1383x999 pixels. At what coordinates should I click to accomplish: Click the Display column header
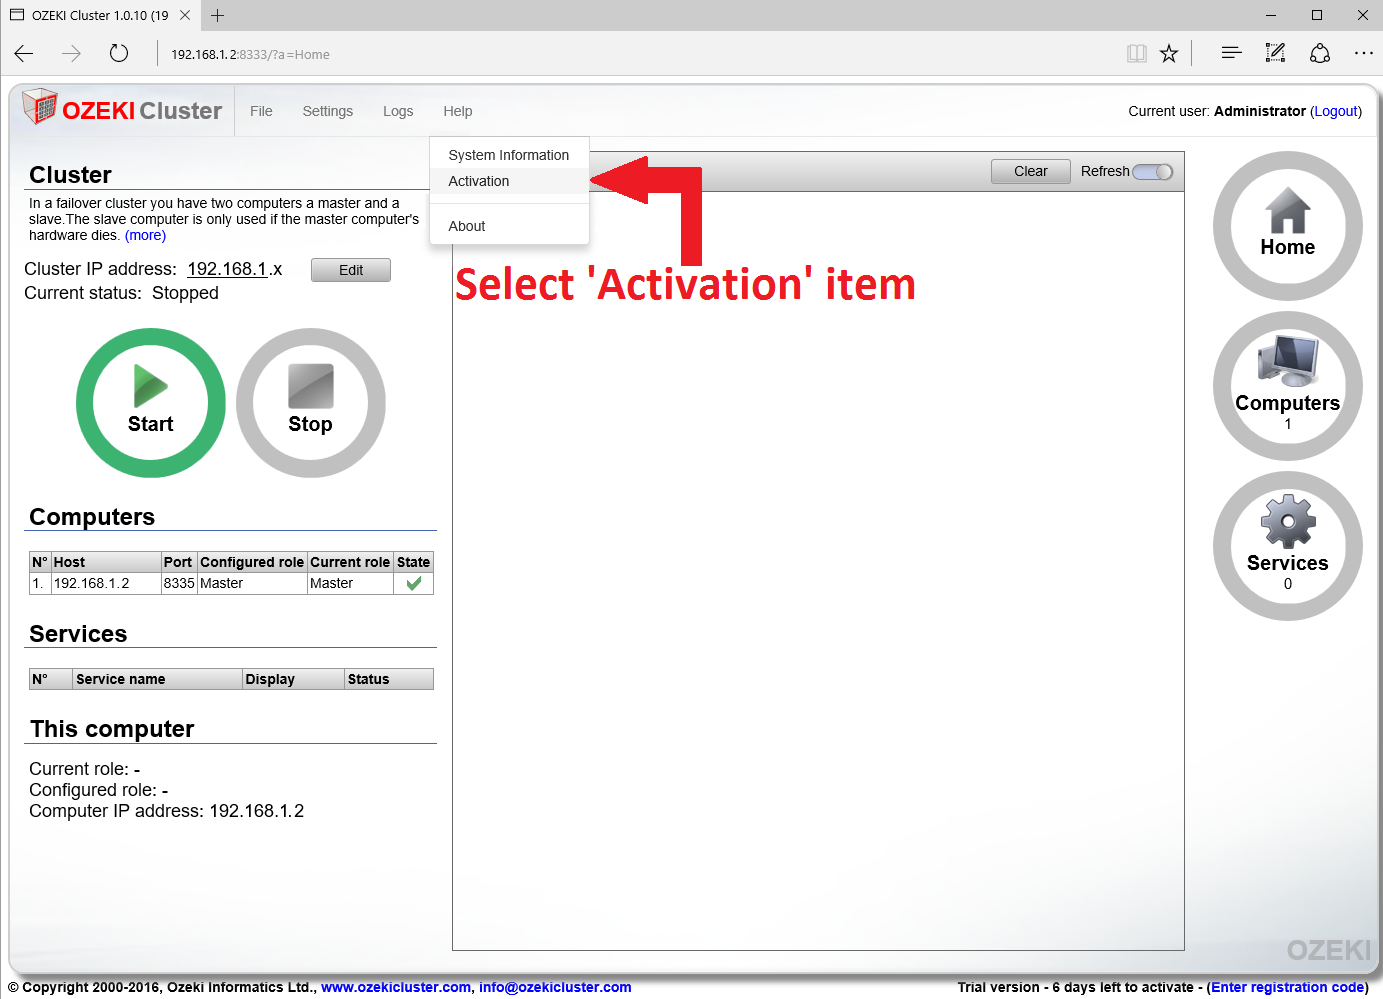tap(294, 679)
